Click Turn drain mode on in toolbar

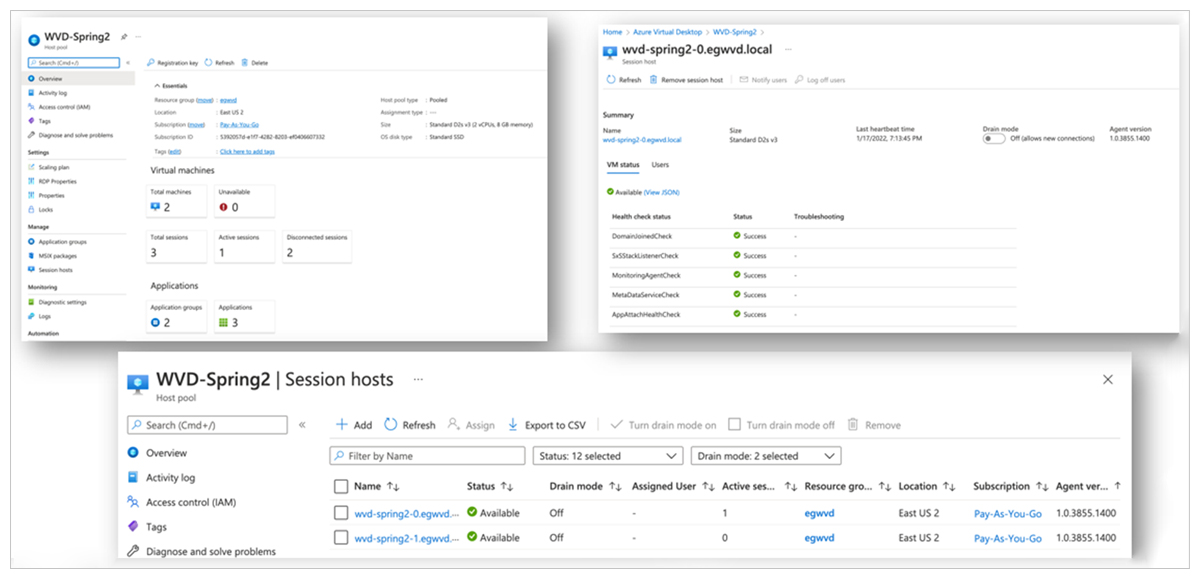pyautogui.click(x=663, y=425)
